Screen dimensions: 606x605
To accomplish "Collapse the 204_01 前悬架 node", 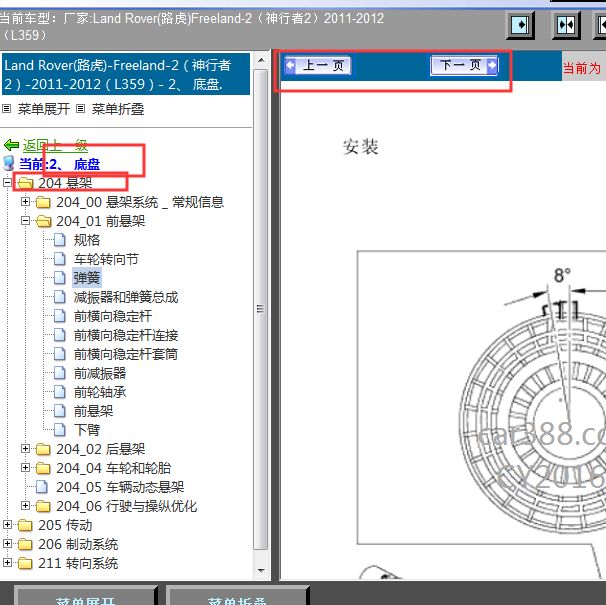I will [26, 221].
